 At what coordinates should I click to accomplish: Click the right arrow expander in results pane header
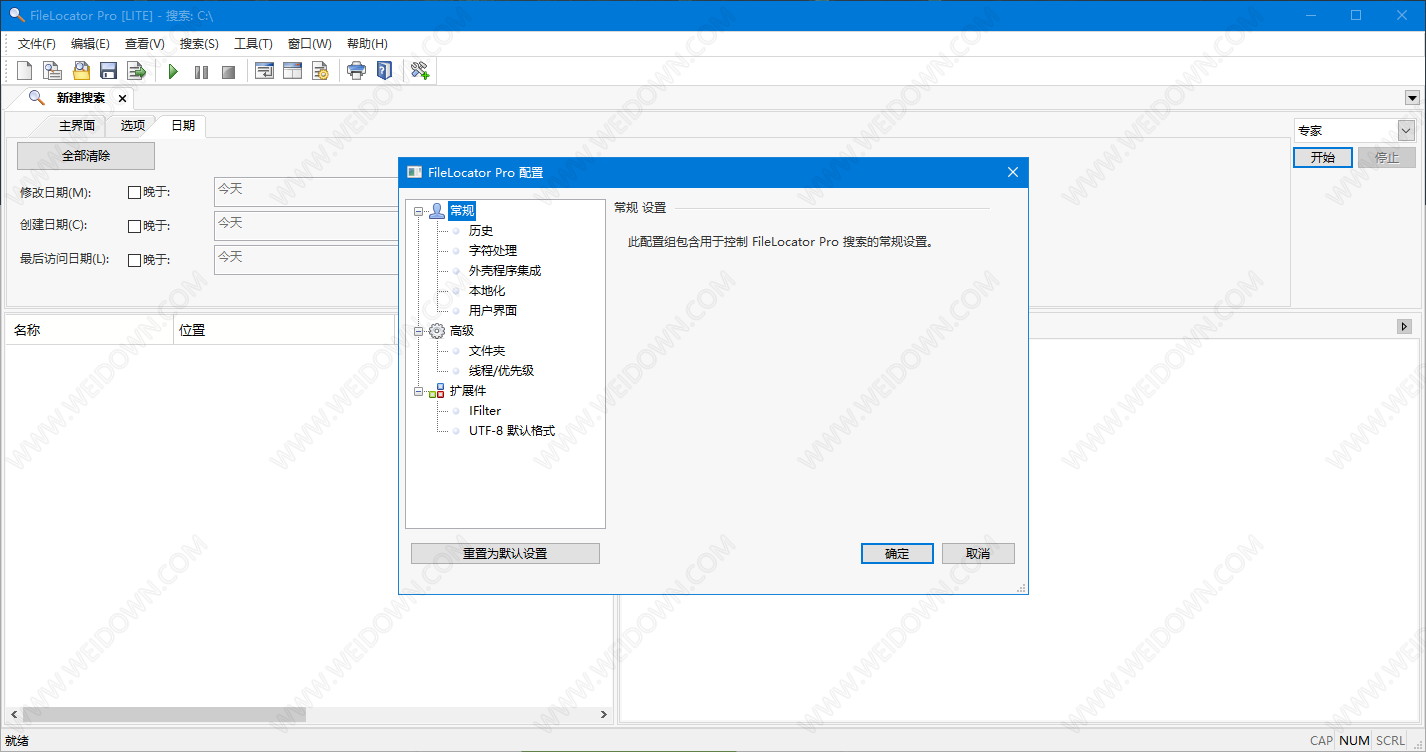point(1404,327)
